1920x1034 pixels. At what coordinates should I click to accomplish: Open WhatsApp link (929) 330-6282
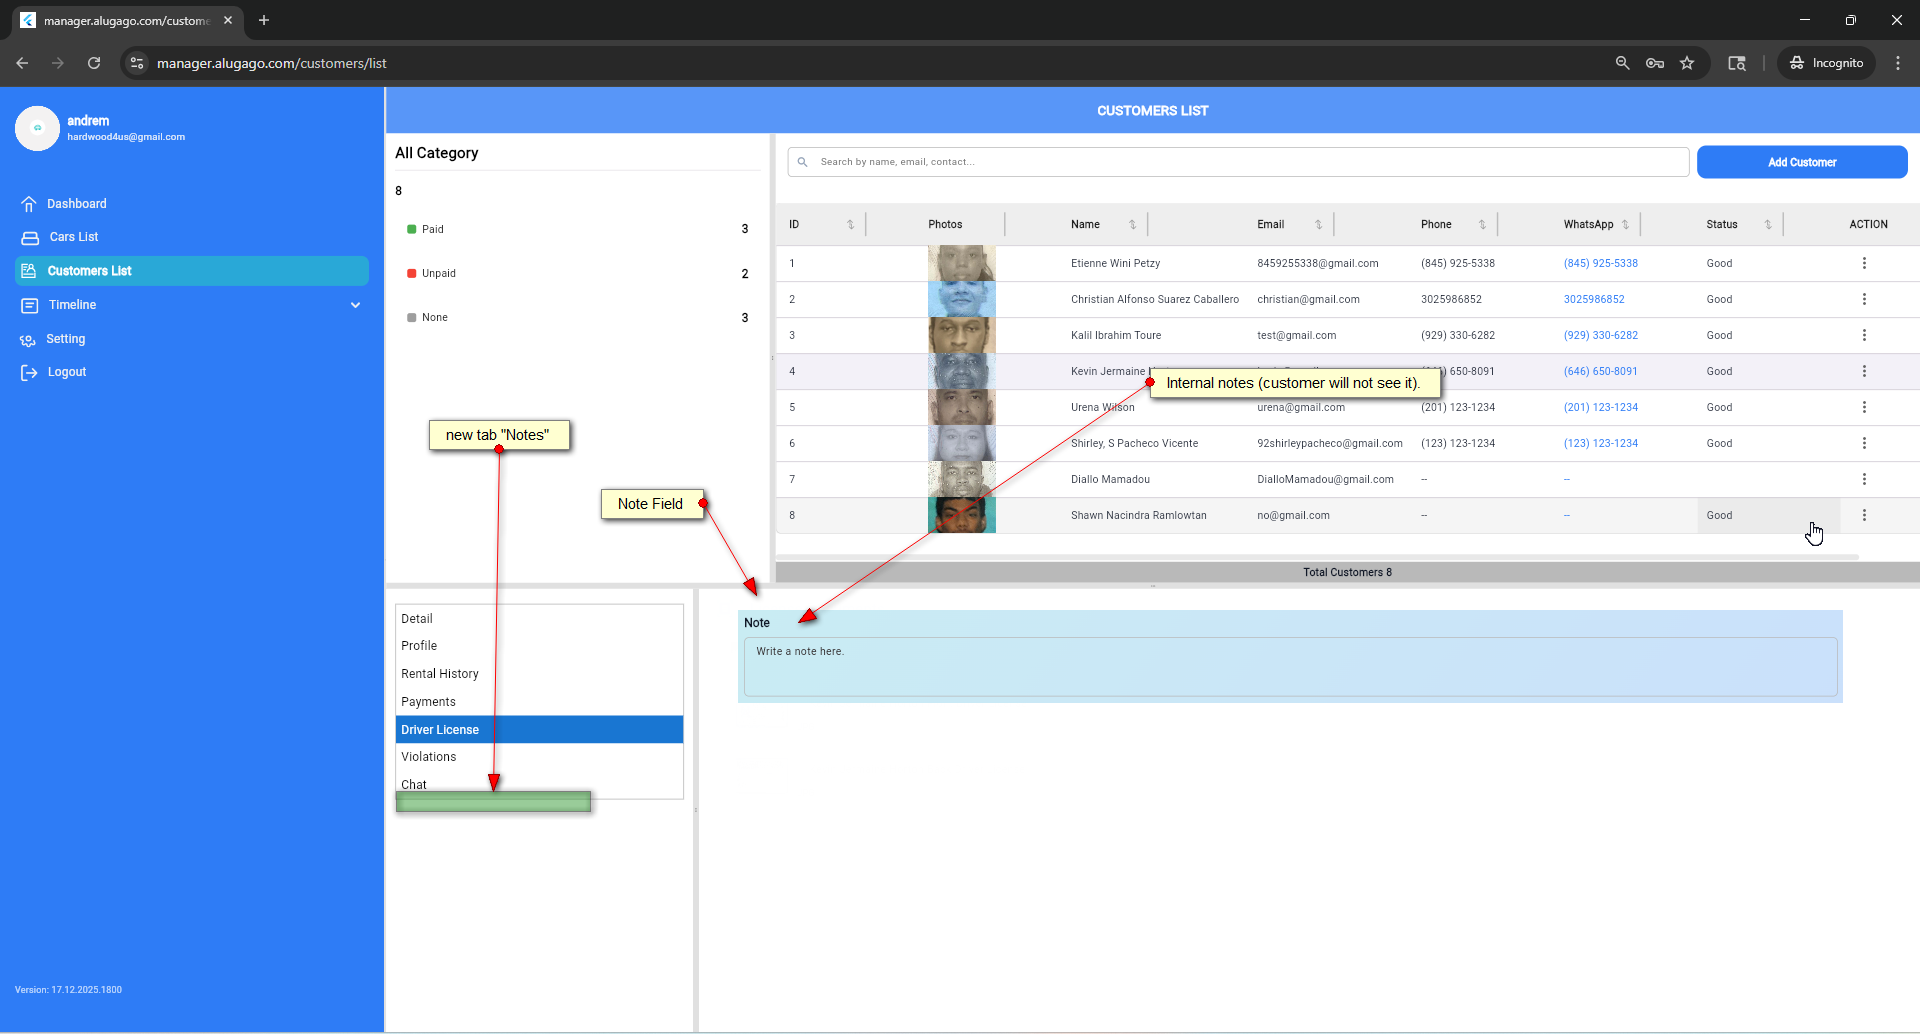click(1600, 336)
